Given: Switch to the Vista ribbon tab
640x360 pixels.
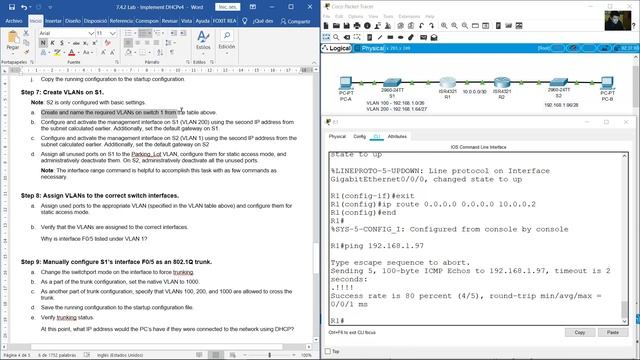Looking at the screenshot, I should (x=186, y=21).
